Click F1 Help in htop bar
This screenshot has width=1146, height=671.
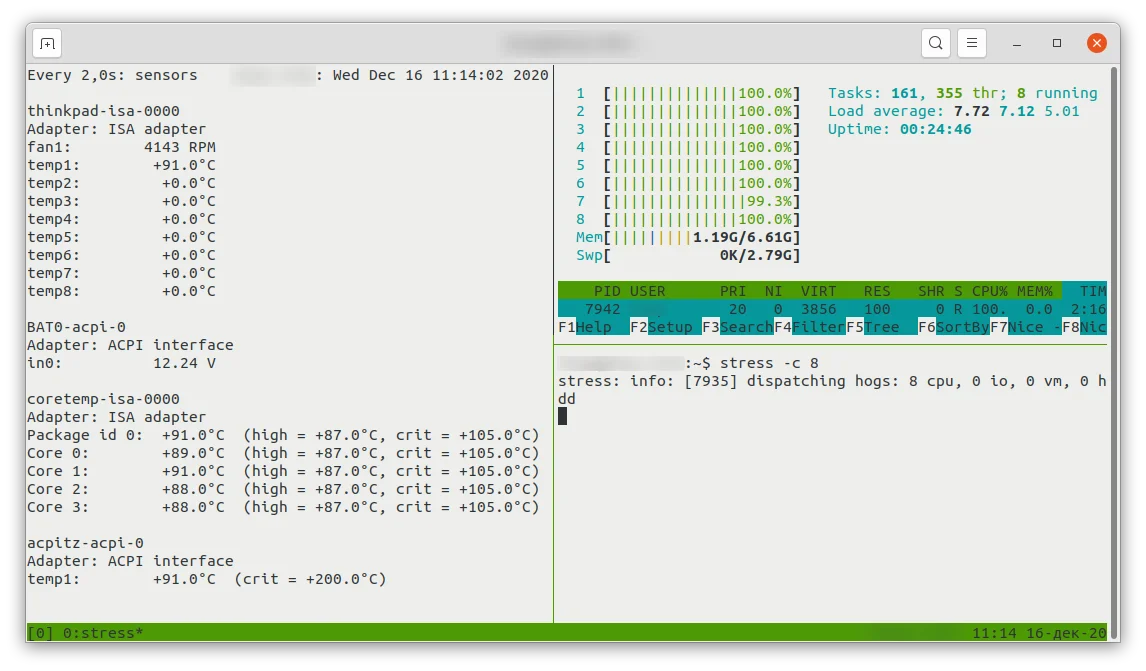pyautogui.click(x=585, y=327)
